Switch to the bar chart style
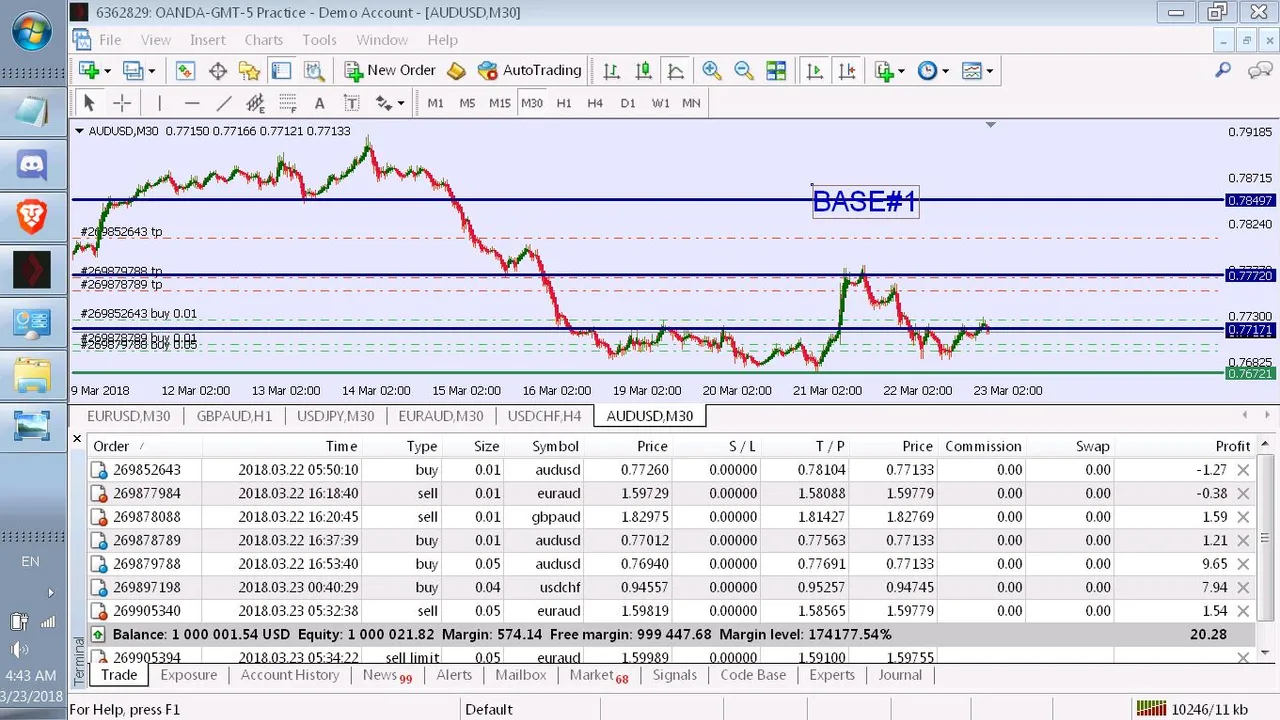 611,70
